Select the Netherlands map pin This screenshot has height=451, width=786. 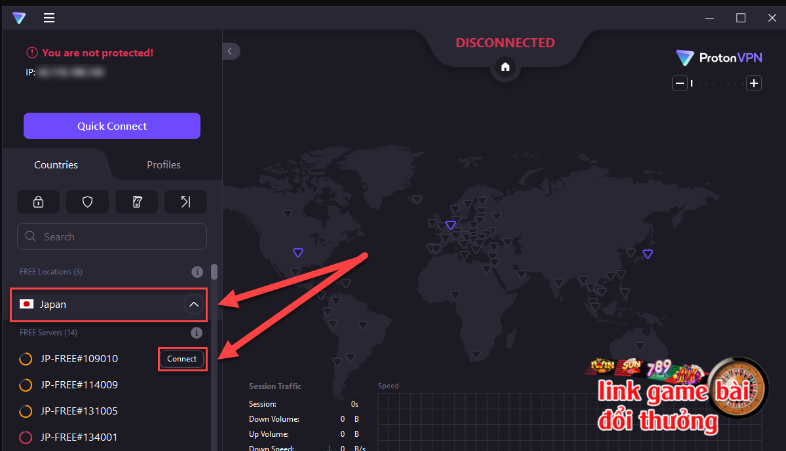pos(451,225)
